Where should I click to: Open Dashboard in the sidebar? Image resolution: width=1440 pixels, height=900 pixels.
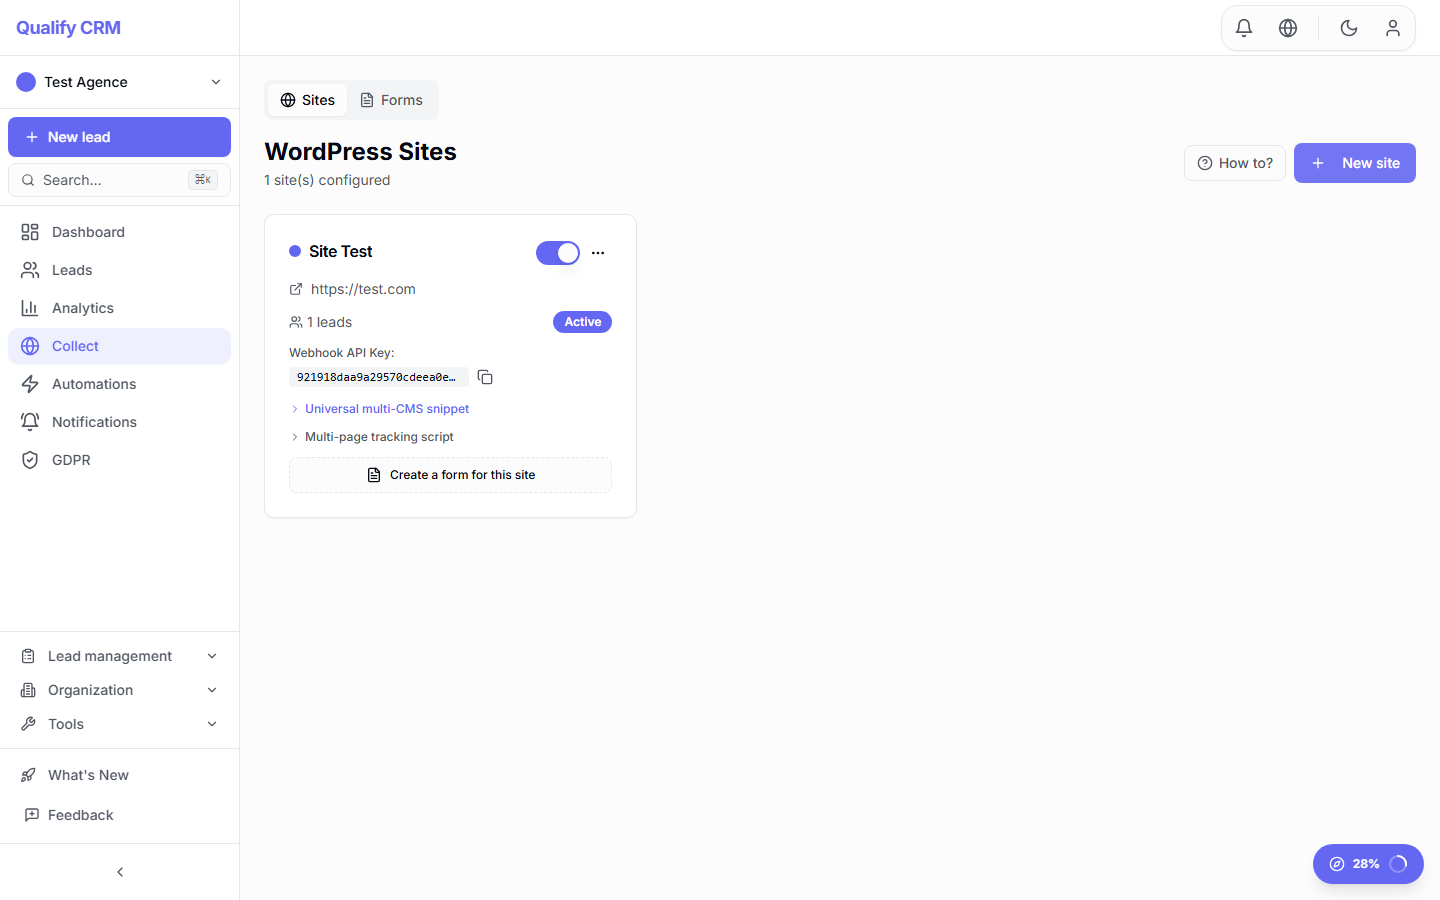(x=119, y=232)
